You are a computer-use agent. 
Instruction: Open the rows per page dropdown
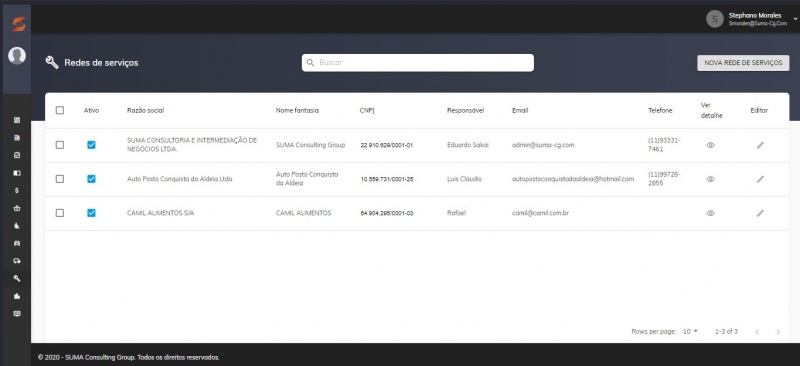[x=690, y=332]
